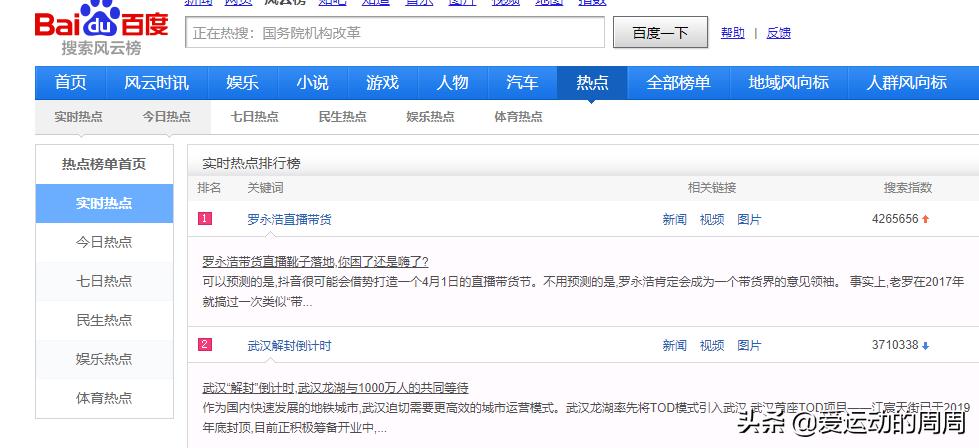Open 新闻 link for 罗永浩直播带货
Image resolution: width=979 pixels, height=448 pixels.
(x=674, y=220)
